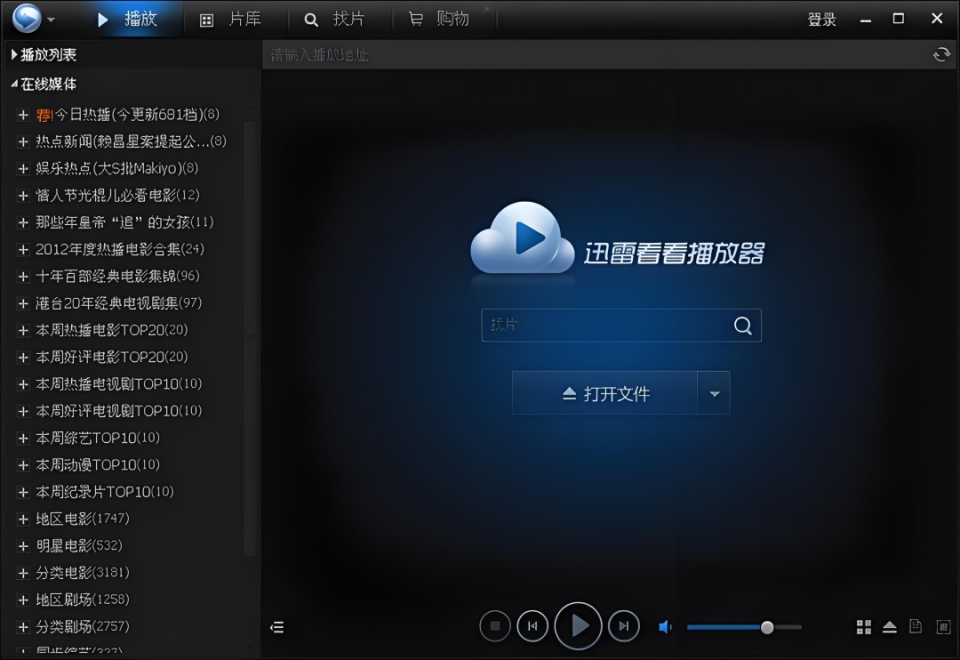Screen dimensions: 960x660
Task: Adjust the volume slider
Action: 744,627
